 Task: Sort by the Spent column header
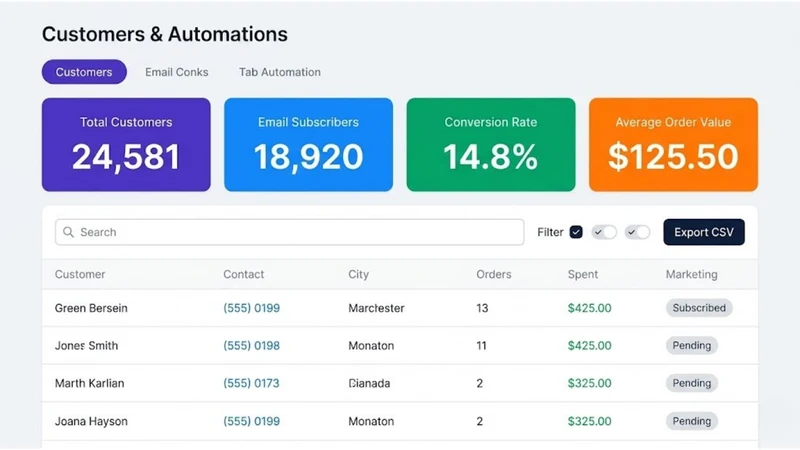(x=583, y=274)
